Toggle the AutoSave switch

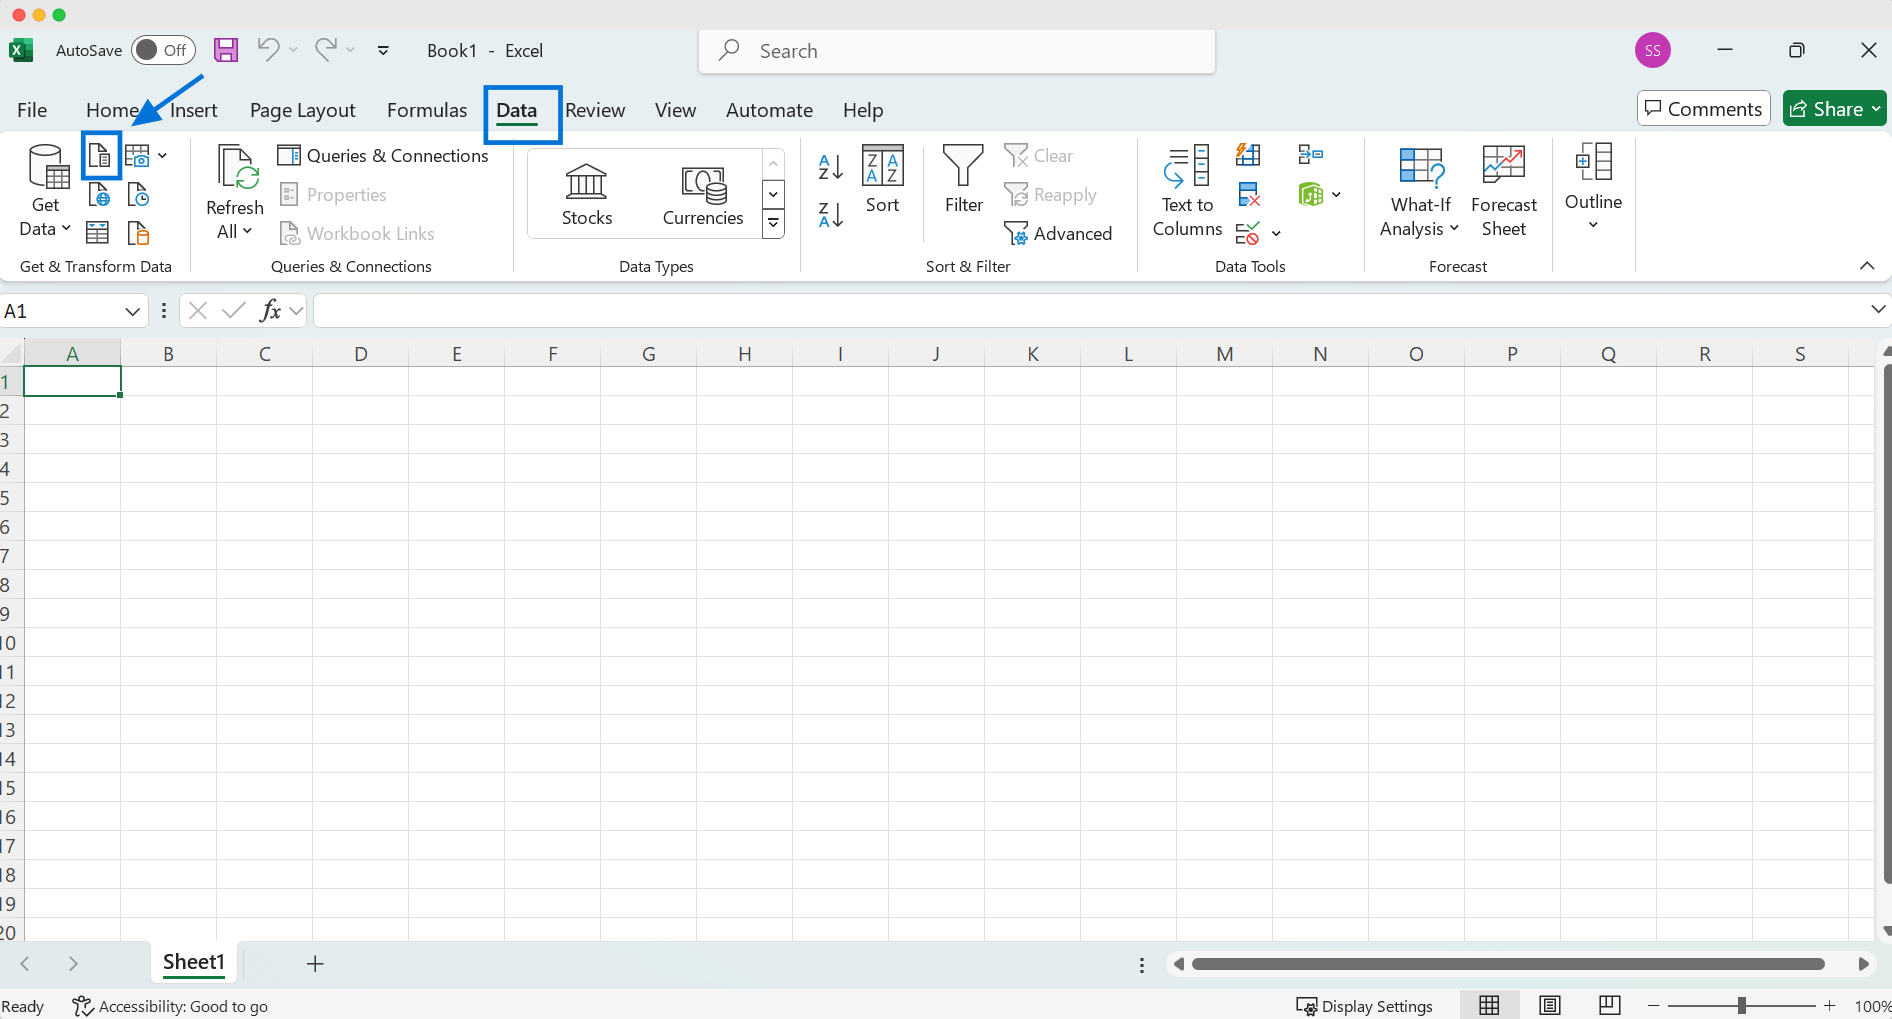pos(162,50)
